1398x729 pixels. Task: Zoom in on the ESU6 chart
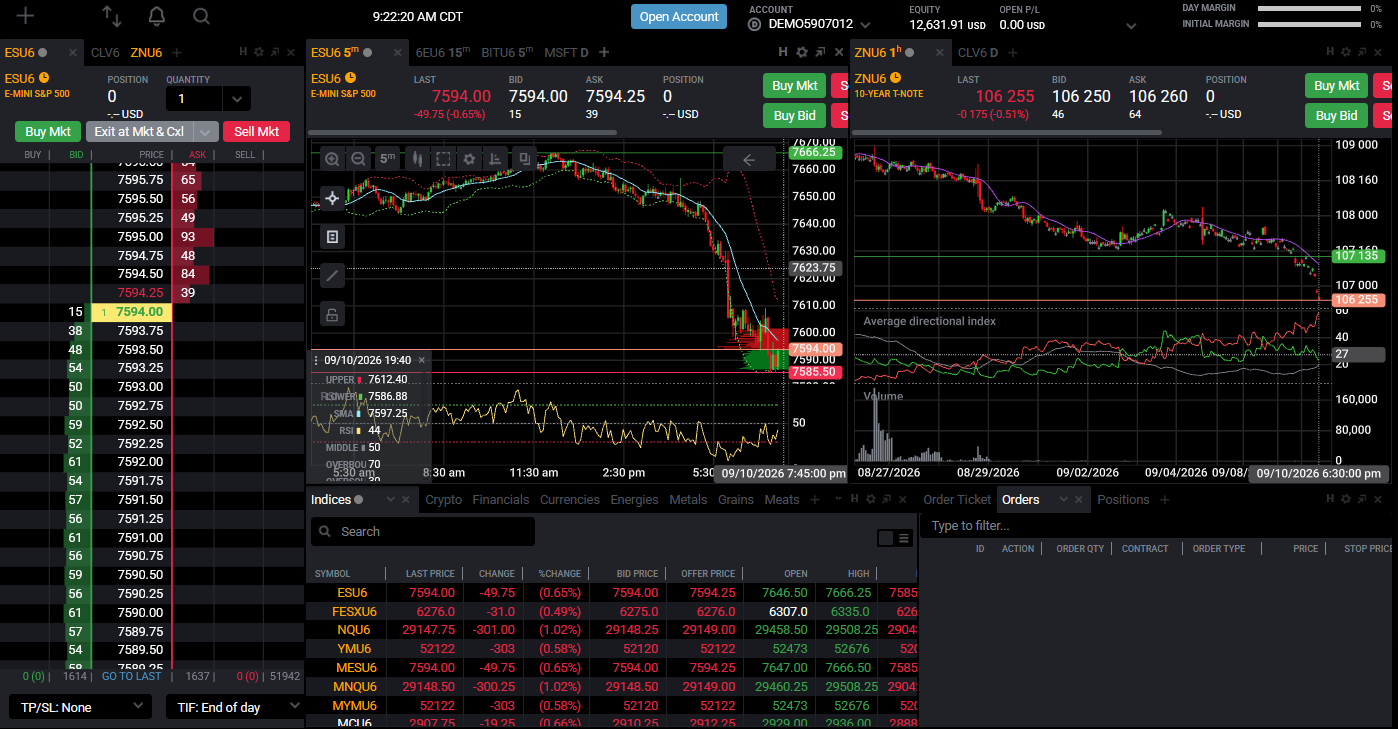(333, 159)
